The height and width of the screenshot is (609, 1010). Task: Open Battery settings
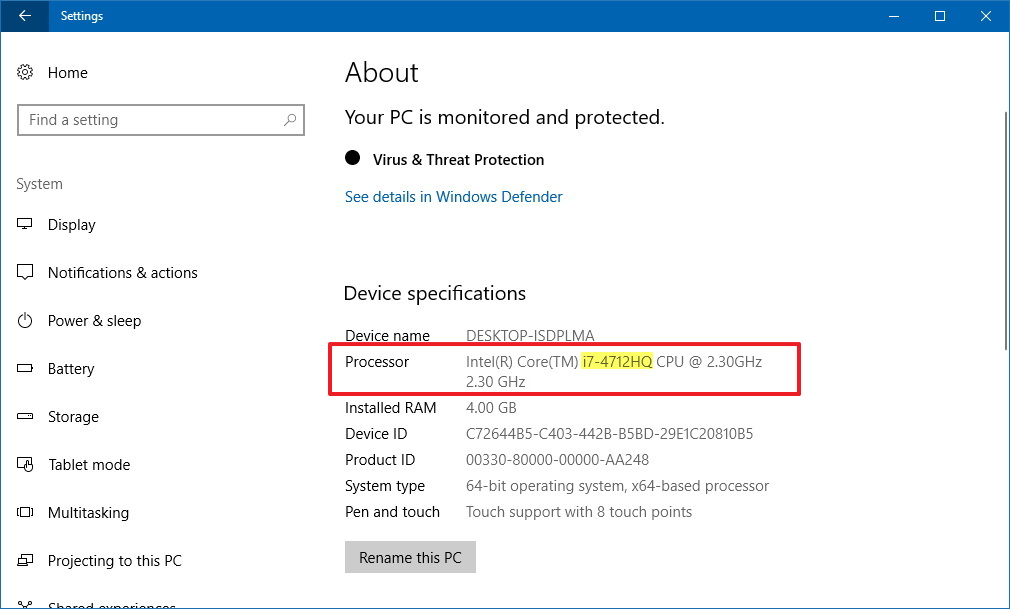71,369
